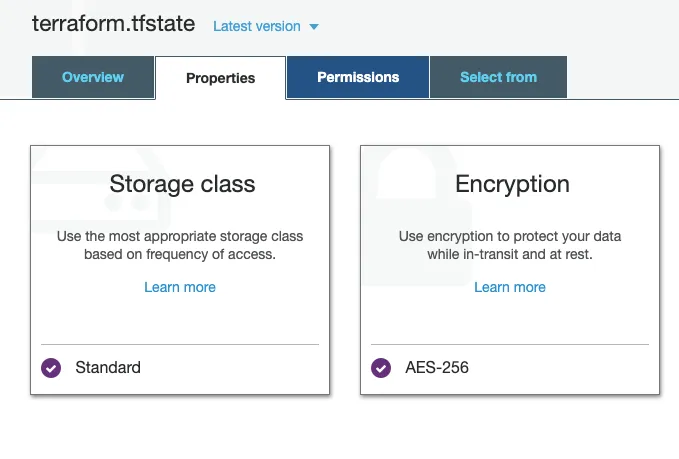Click the divider line above AES-256
Image resolution: width=679 pixels, height=459 pixels.
[x=510, y=345]
